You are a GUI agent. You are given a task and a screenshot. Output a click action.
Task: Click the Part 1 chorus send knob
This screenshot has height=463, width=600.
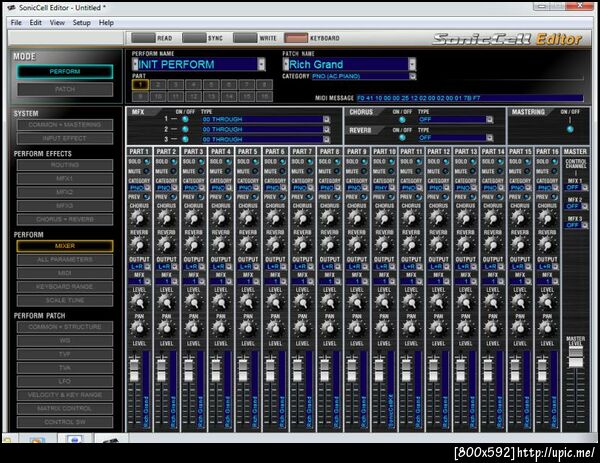(x=138, y=217)
